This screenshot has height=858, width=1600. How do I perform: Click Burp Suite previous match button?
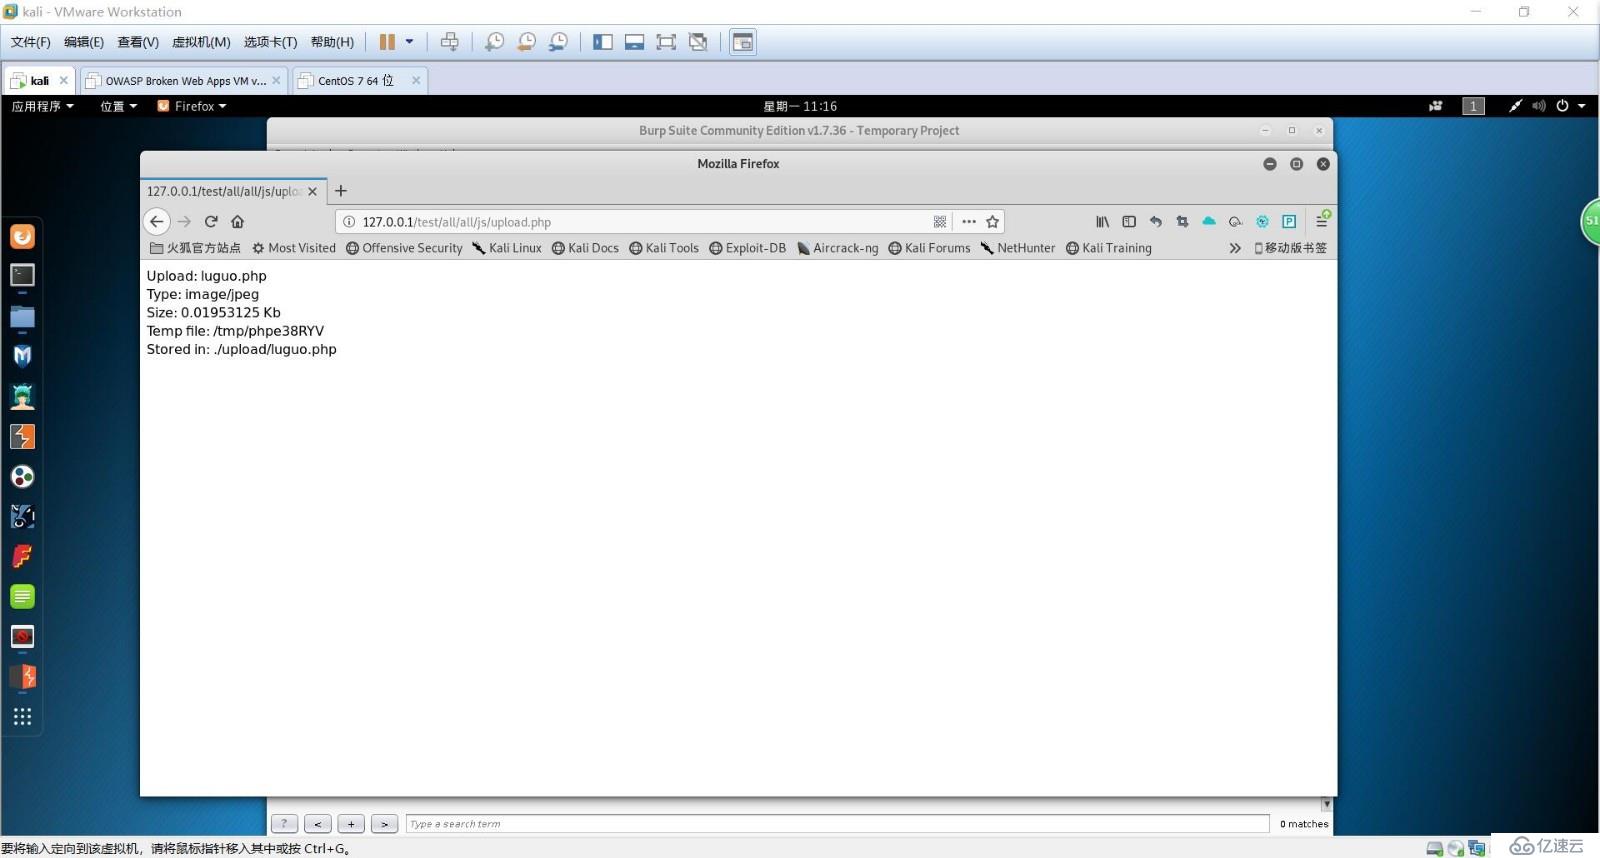[318, 824]
